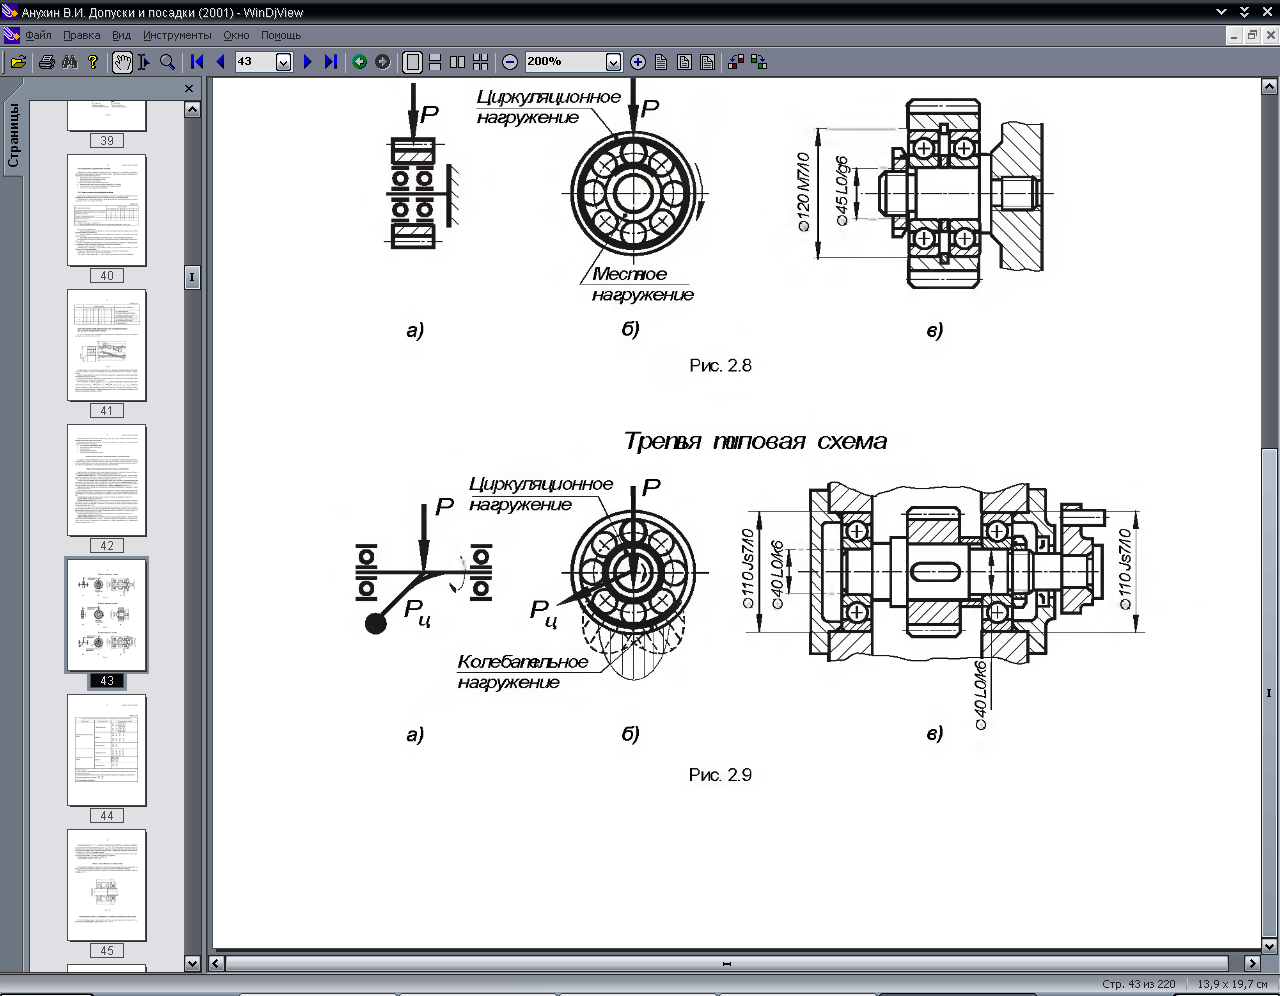Close the thumbnails sidebar panel
Viewport: 1280px width, 996px height.
tap(189, 88)
